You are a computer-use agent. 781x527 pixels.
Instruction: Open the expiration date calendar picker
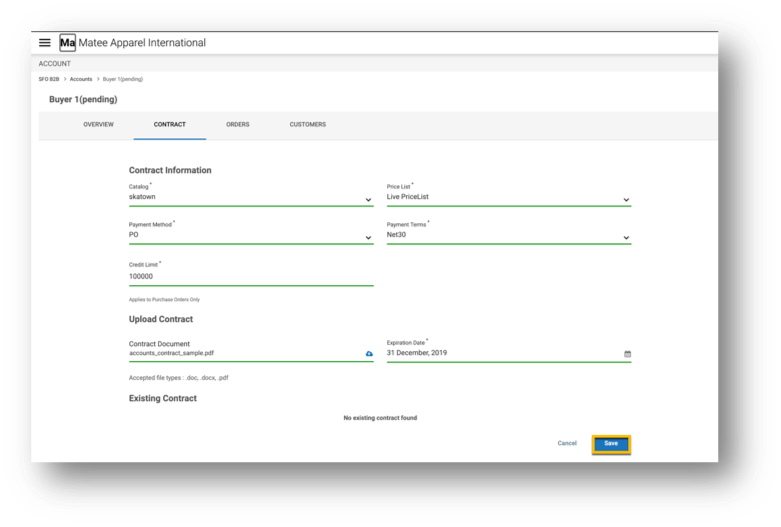click(x=627, y=354)
